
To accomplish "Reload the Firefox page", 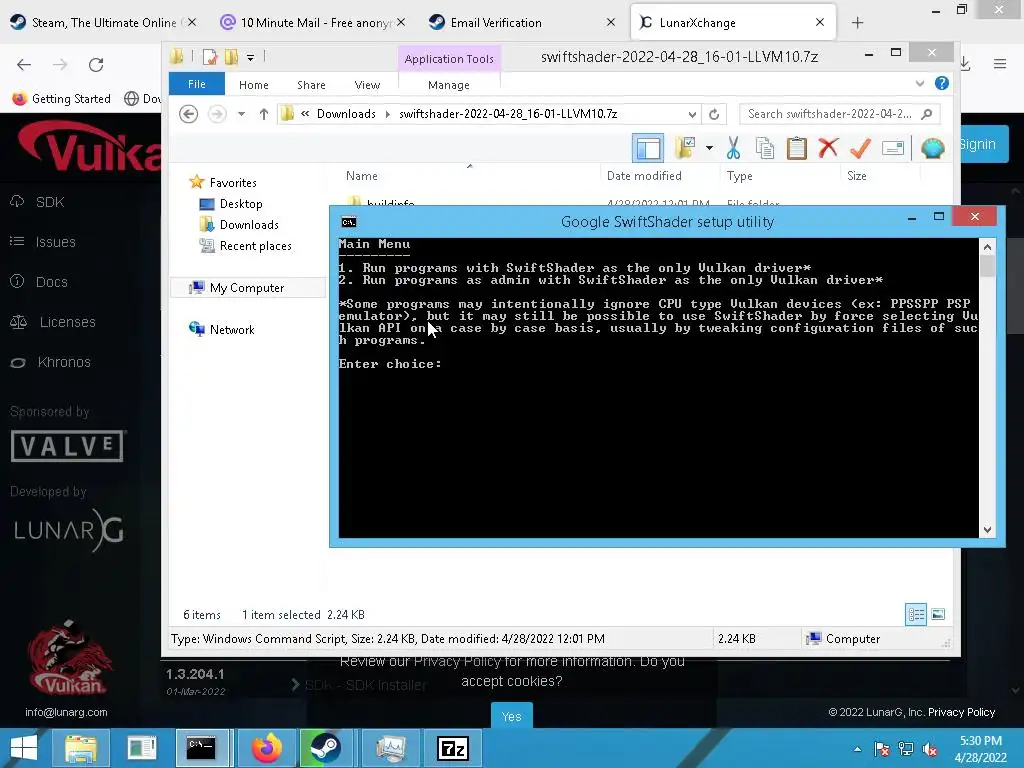I will 96,65.
